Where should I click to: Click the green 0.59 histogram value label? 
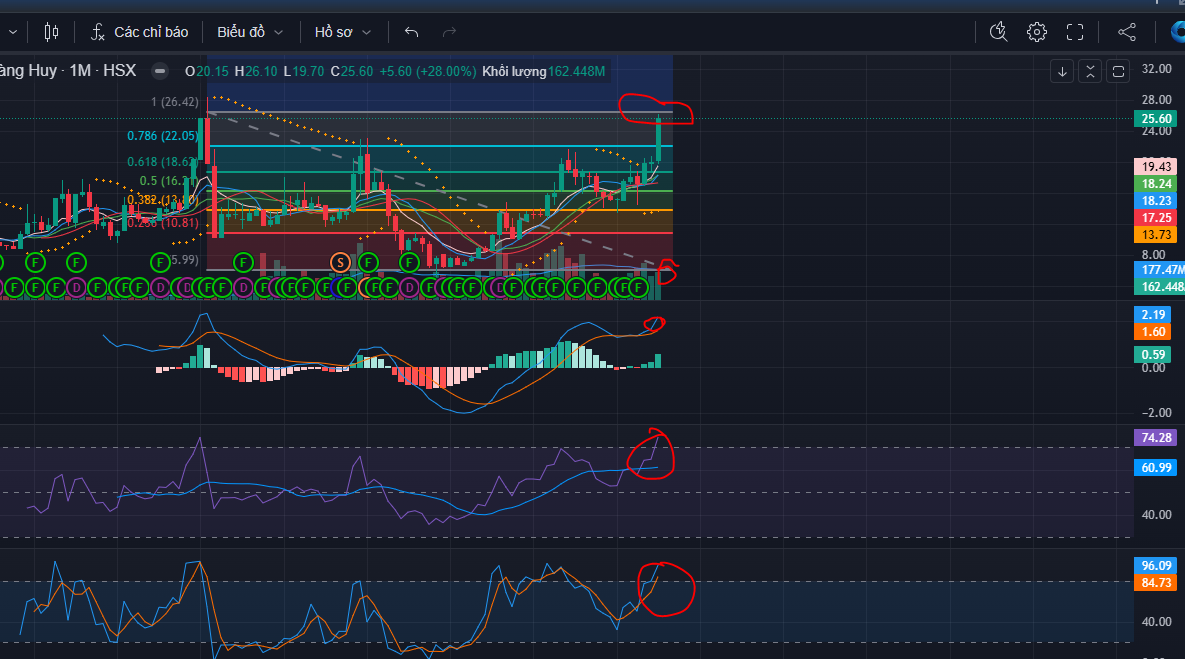[1153, 354]
